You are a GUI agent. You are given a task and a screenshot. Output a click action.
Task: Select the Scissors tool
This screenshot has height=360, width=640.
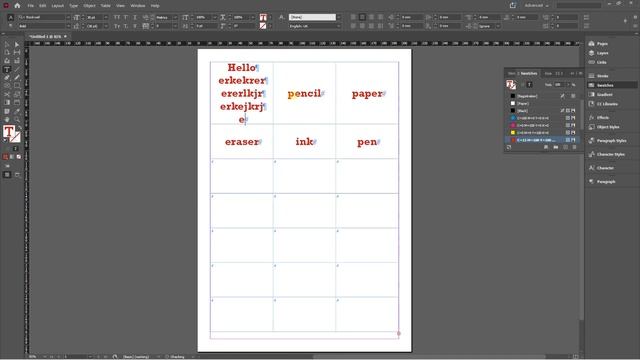[7, 94]
